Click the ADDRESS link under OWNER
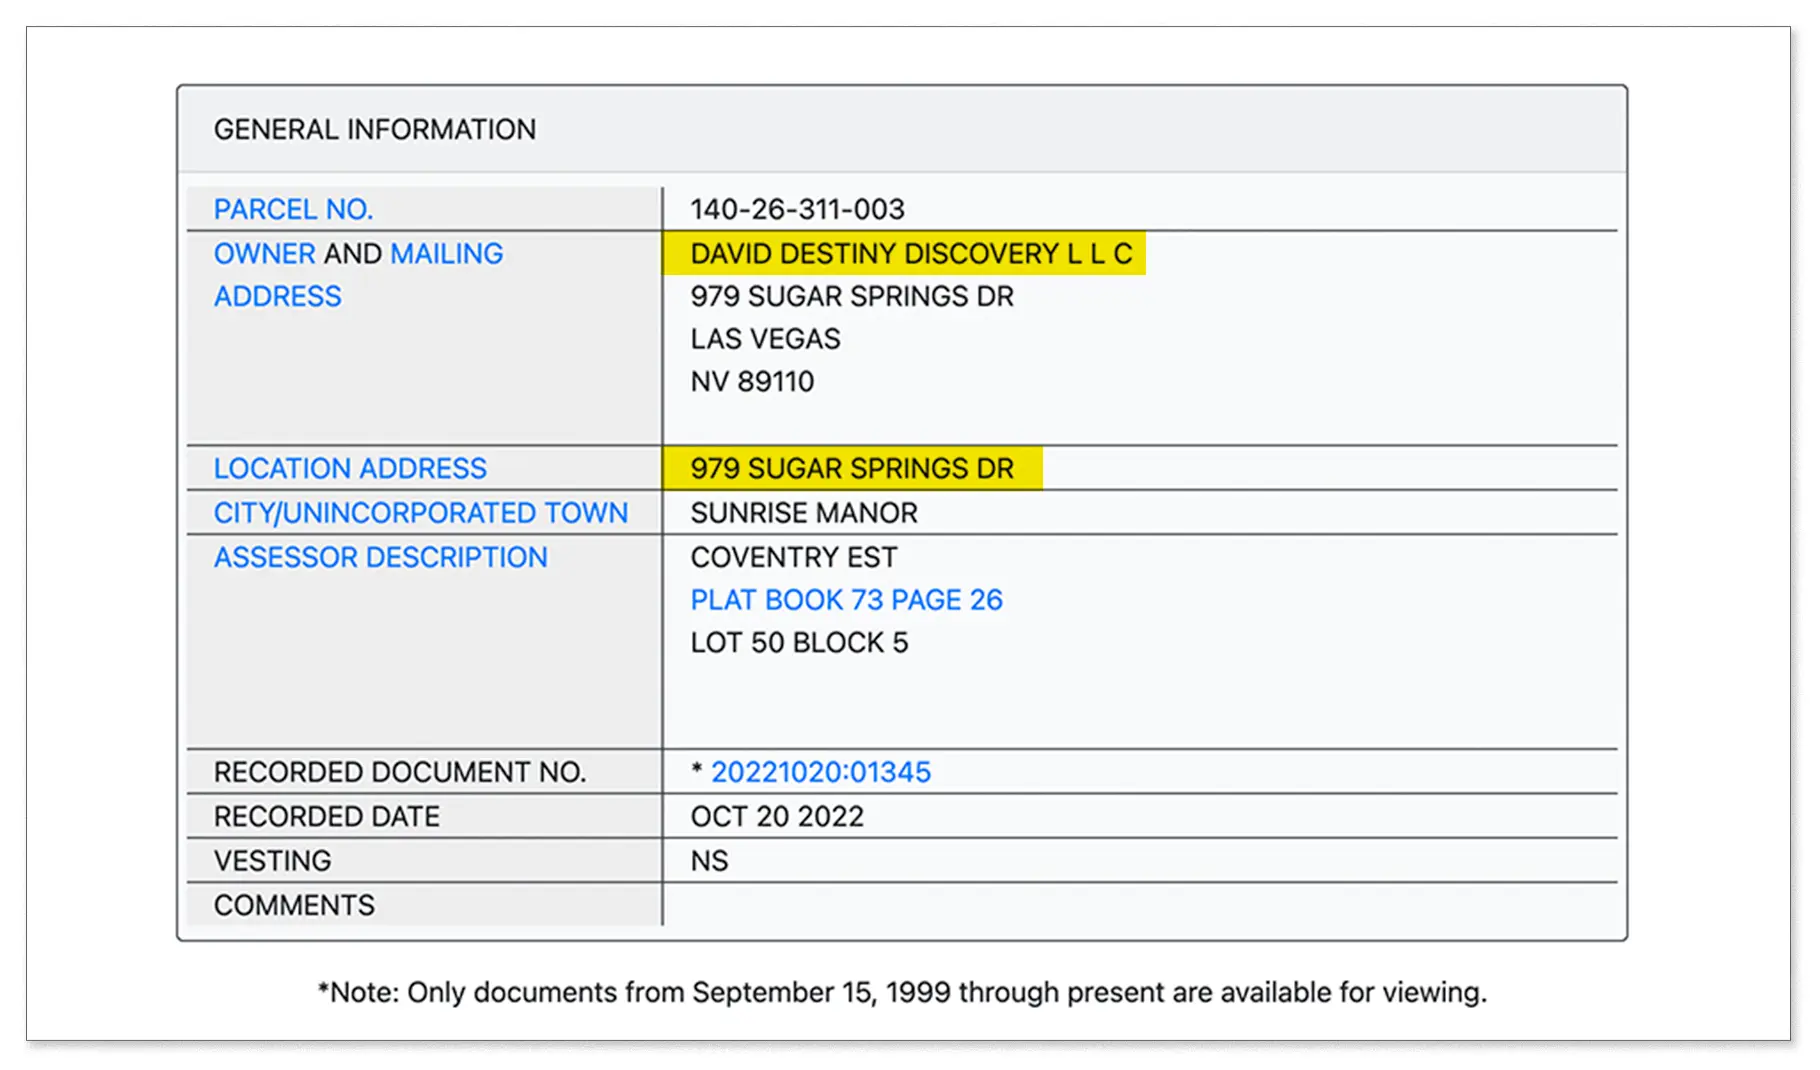Viewport: 1820px width, 1070px height. [277, 297]
